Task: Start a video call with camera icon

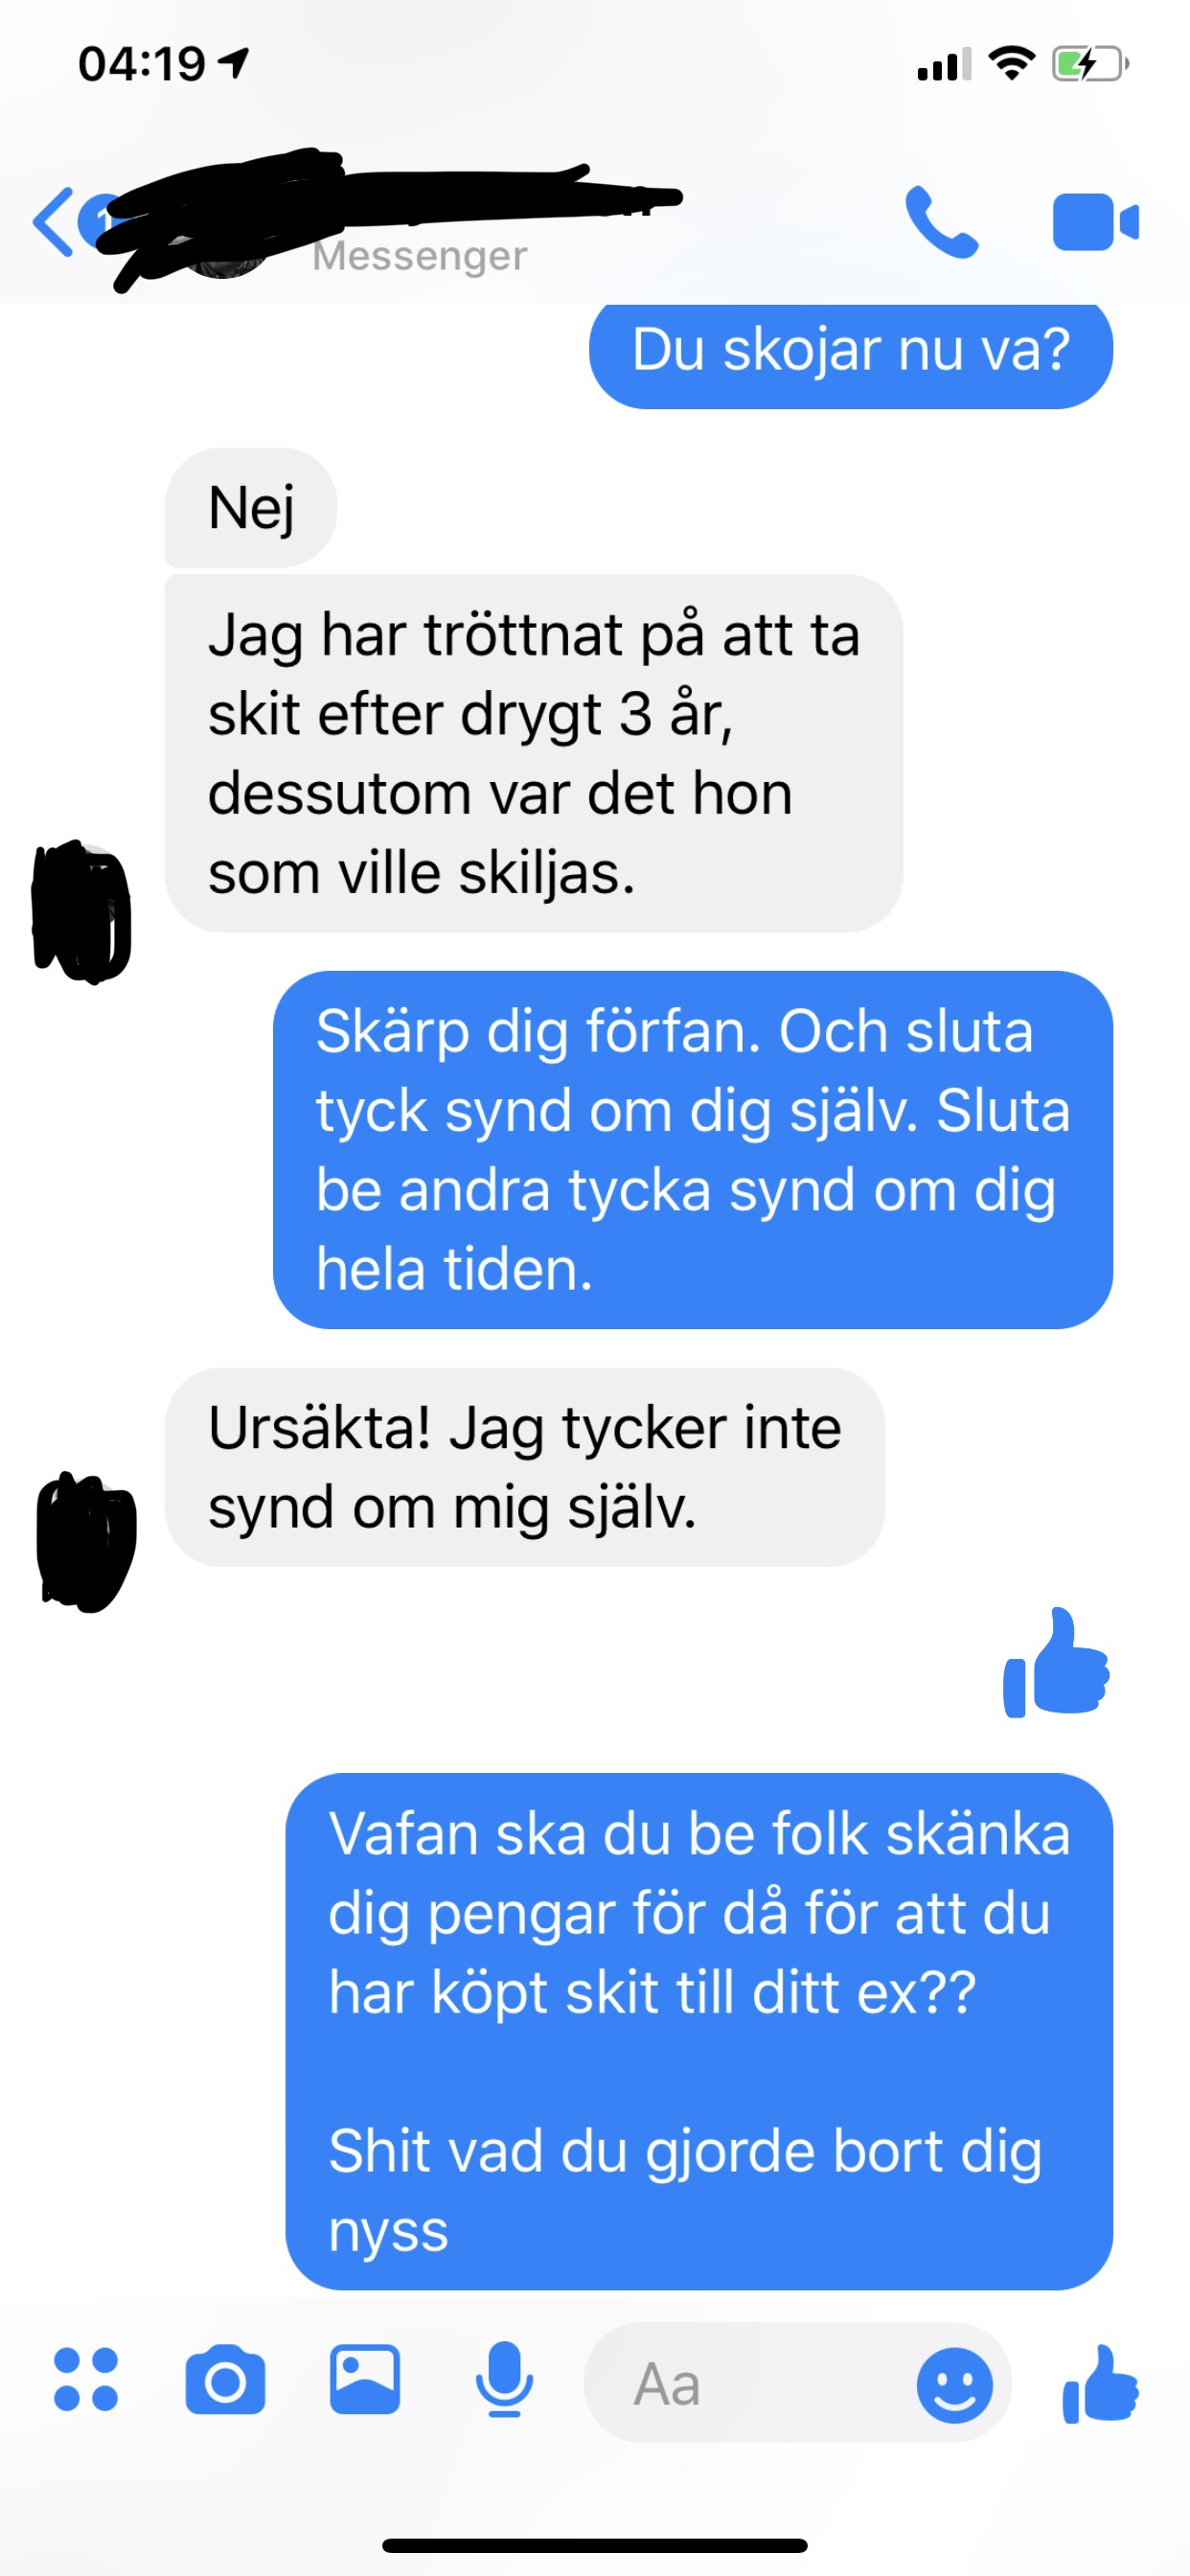Action: pyautogui.click(x=1095, y=222)
